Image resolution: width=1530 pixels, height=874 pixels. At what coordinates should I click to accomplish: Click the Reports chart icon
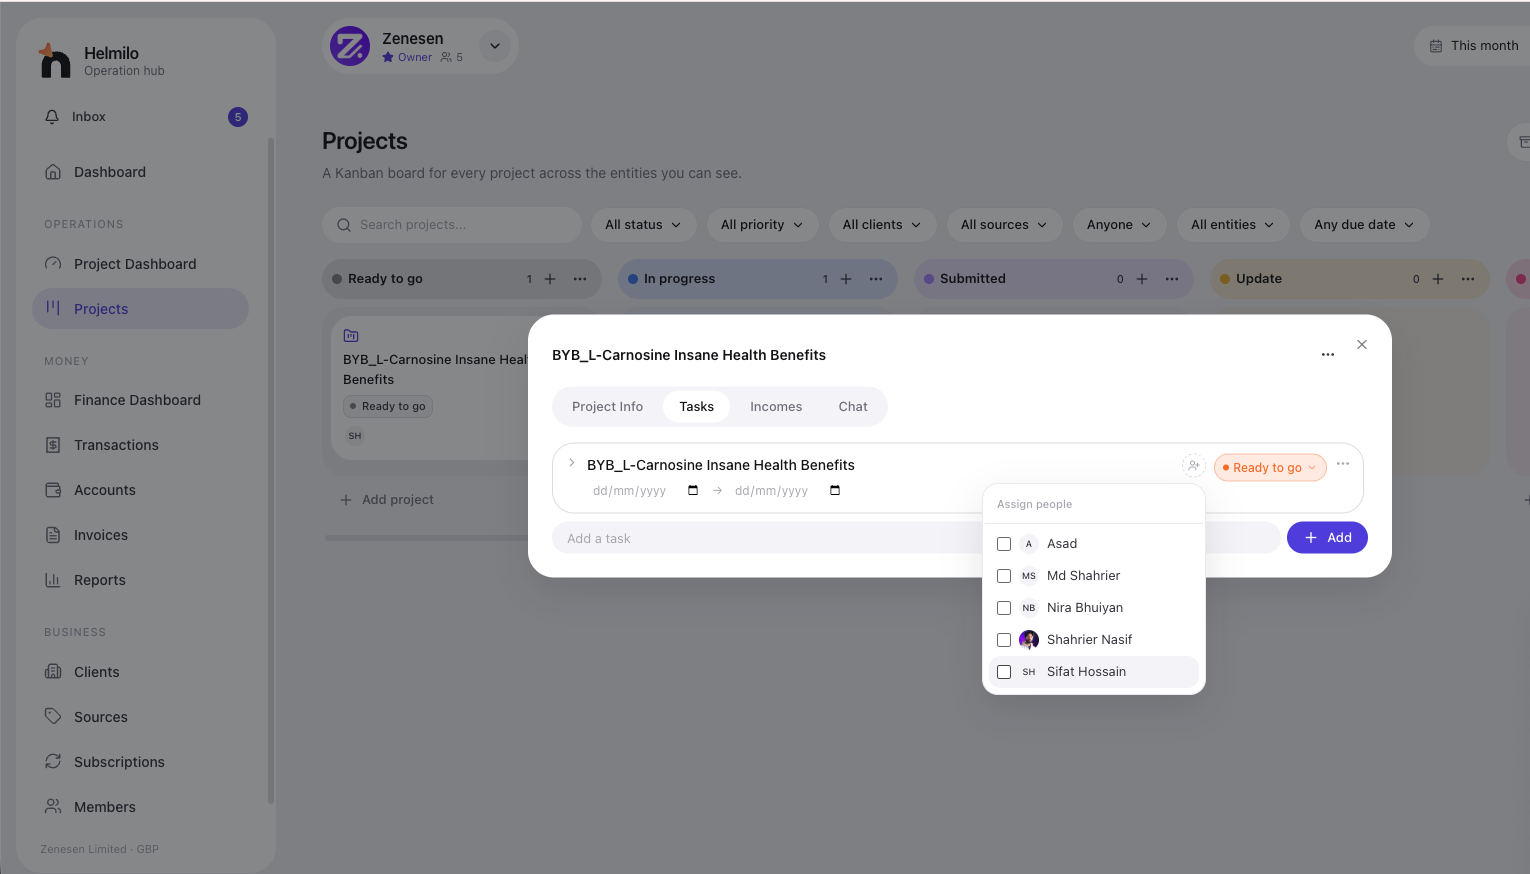click(x=53, y=580)
